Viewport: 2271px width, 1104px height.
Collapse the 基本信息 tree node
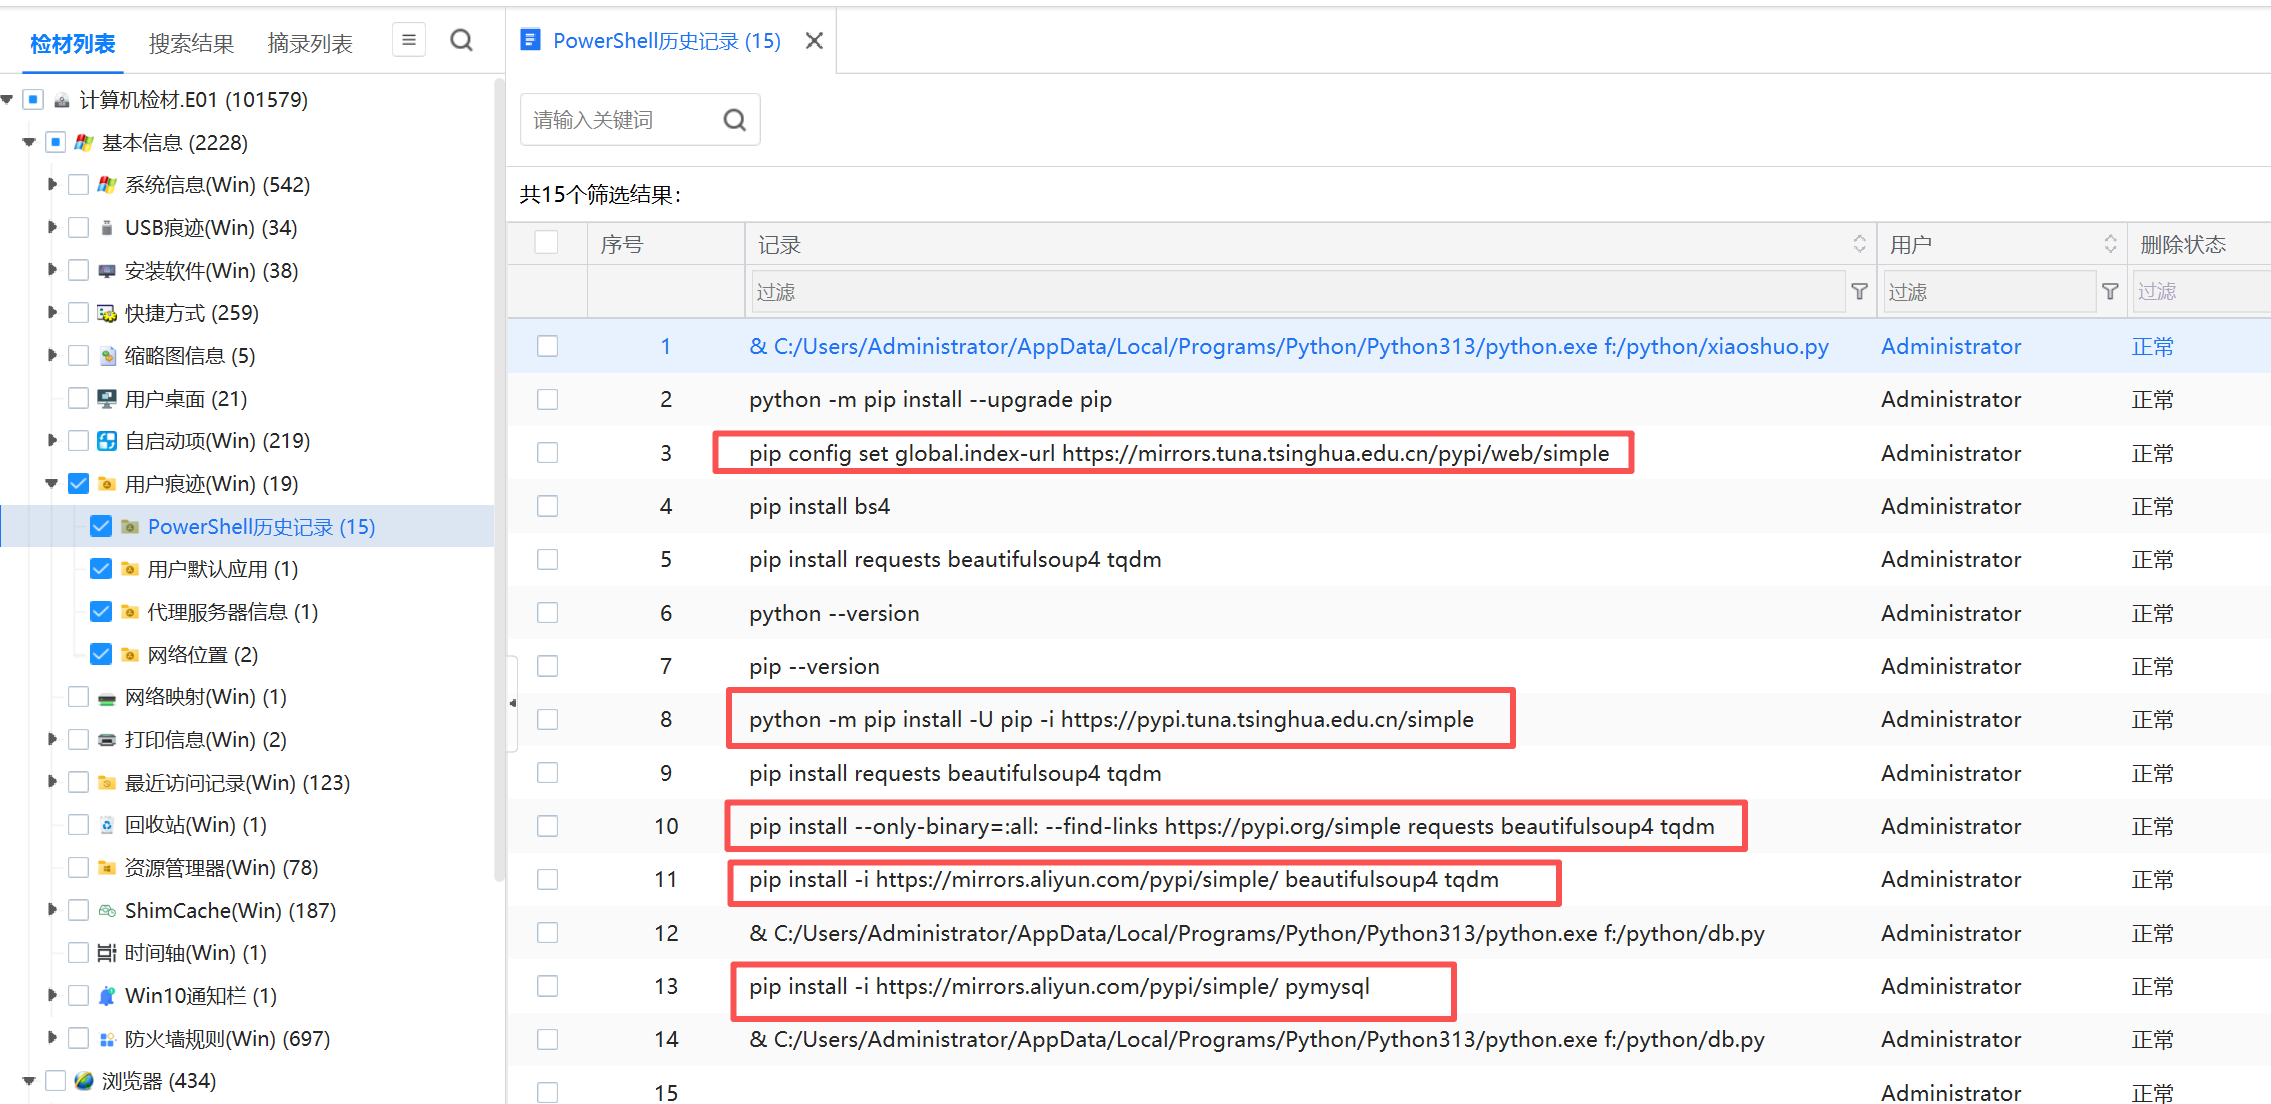(x=29, y=143)
